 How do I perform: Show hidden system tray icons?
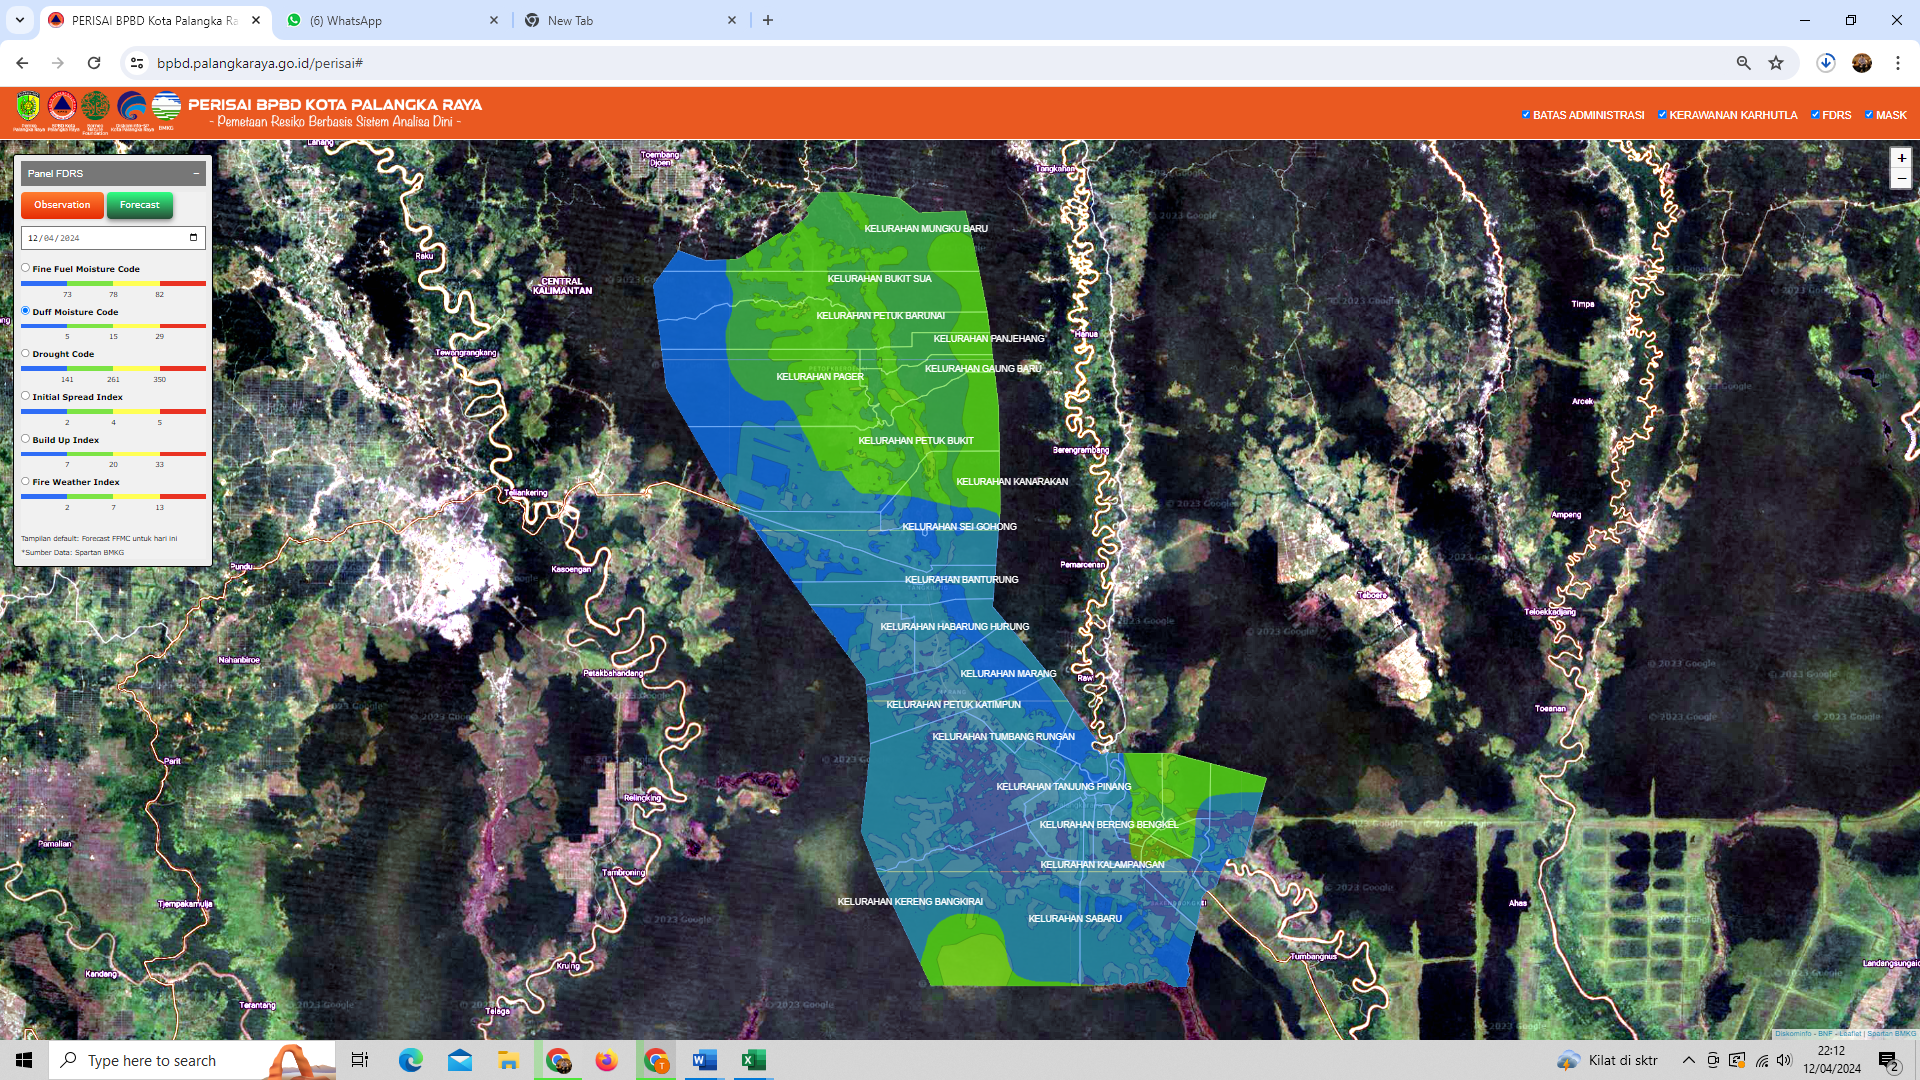pyautogui.click(x=1689, y=1060)
